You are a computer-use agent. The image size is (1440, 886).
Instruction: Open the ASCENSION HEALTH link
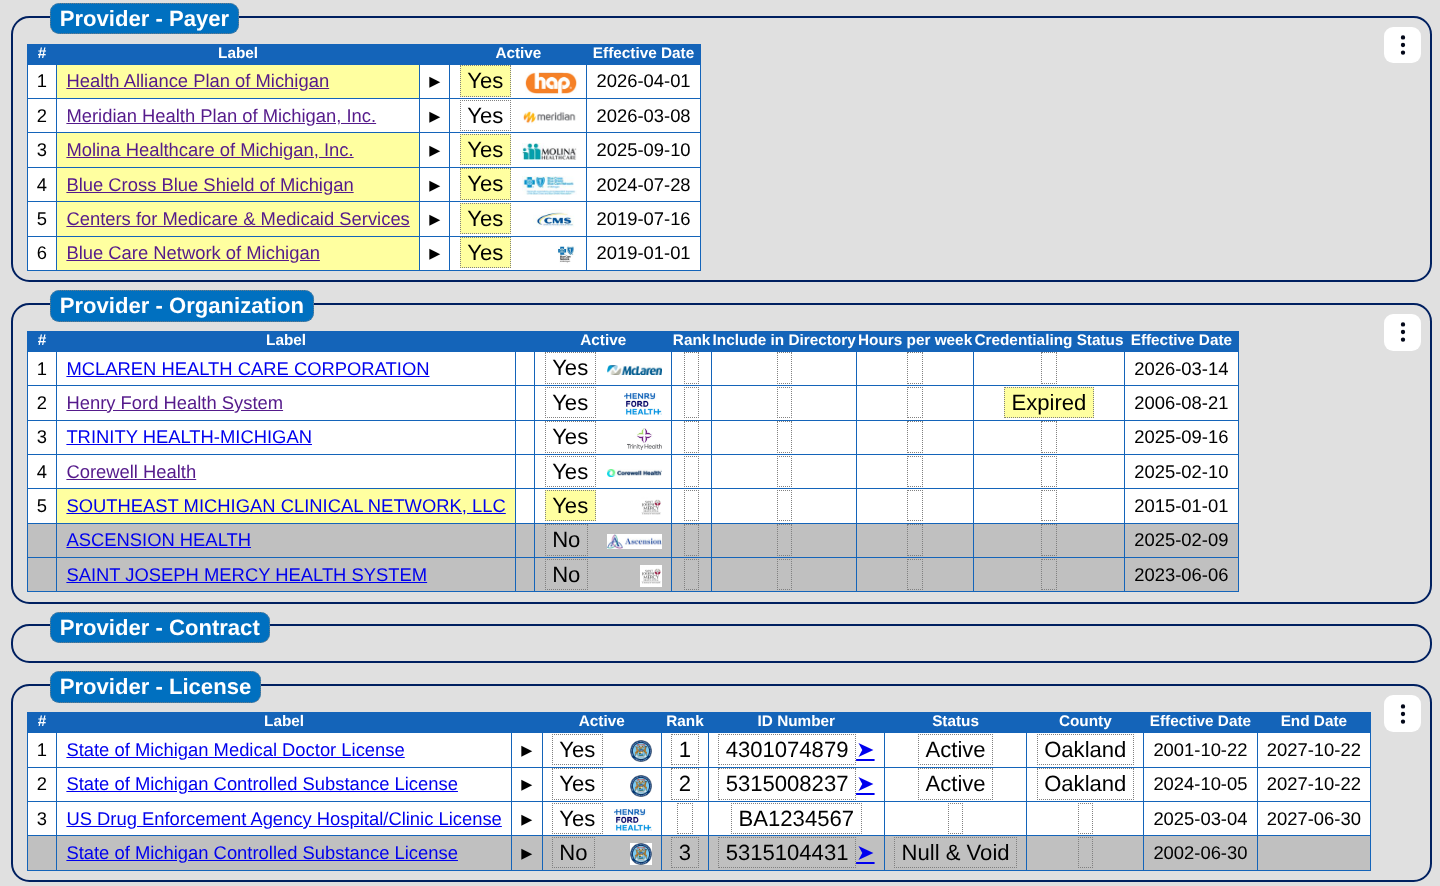(159, 540)
